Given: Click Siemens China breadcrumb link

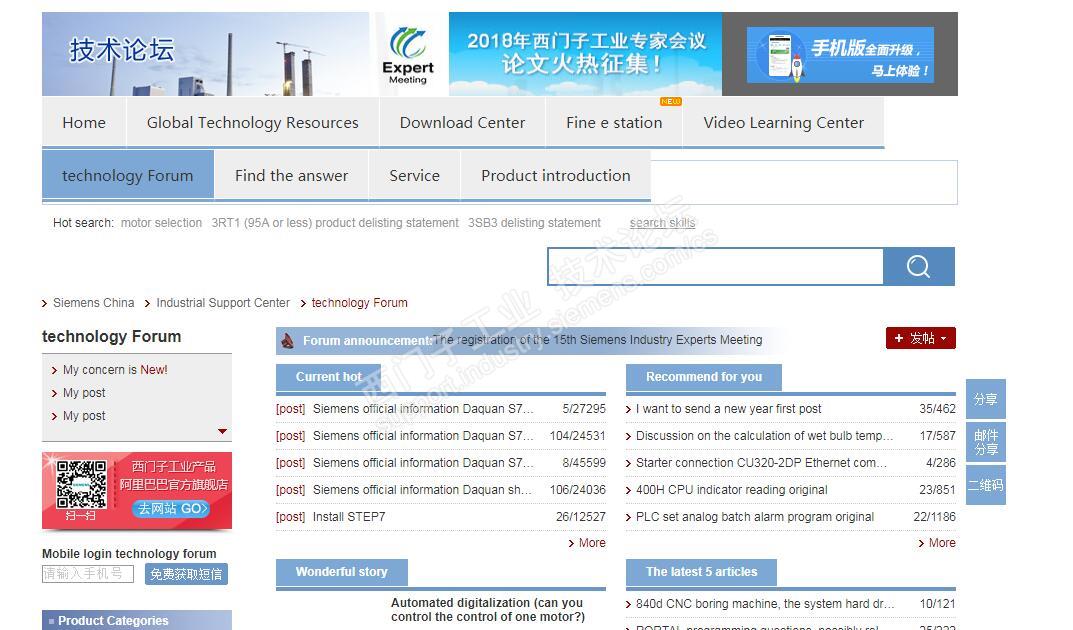Looking at the screenshot, I should point(94,303).
